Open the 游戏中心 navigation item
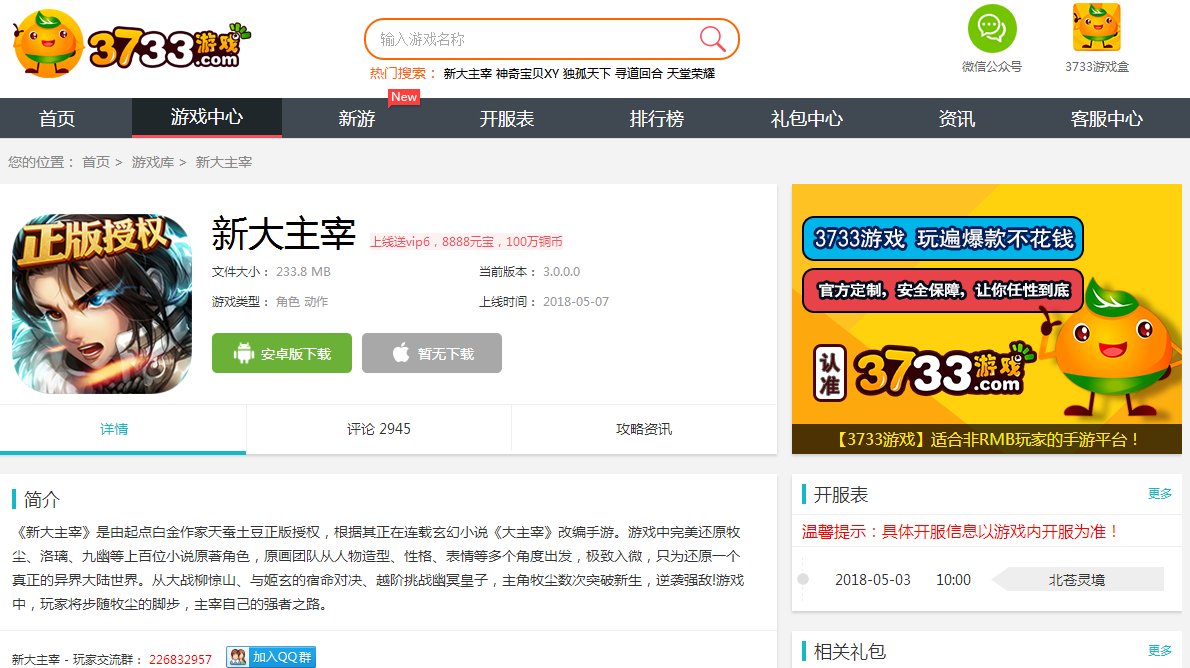This screenshot has height=668, width=1190. tap(207, 118)
